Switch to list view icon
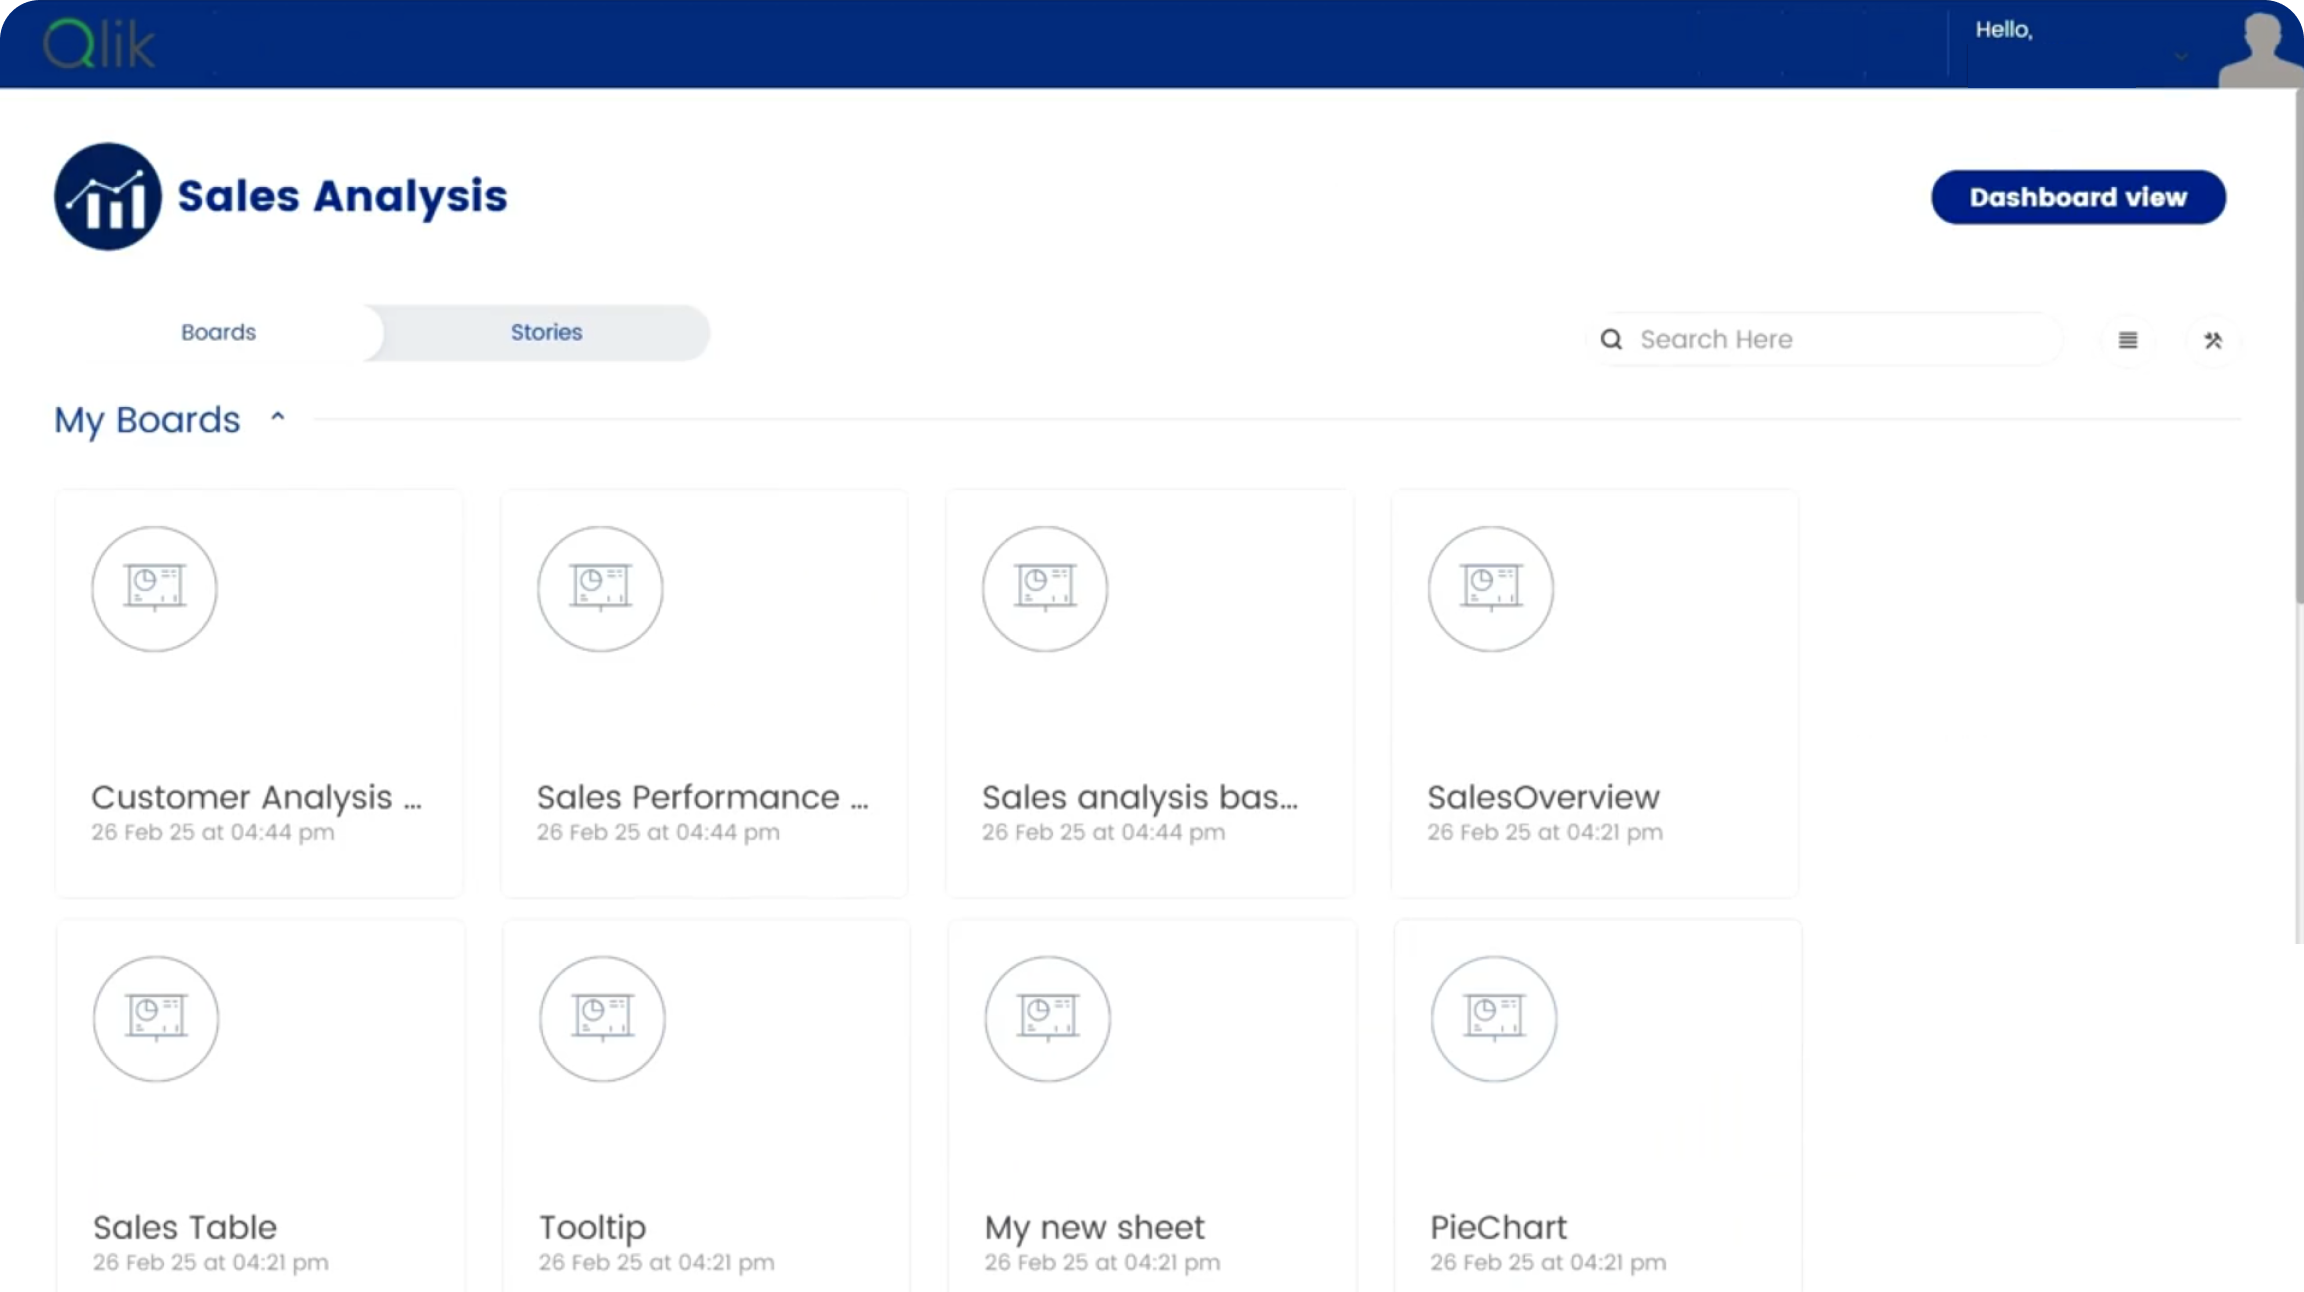This screenshot has height=1292, width=2304. (x=2128, y=340)
